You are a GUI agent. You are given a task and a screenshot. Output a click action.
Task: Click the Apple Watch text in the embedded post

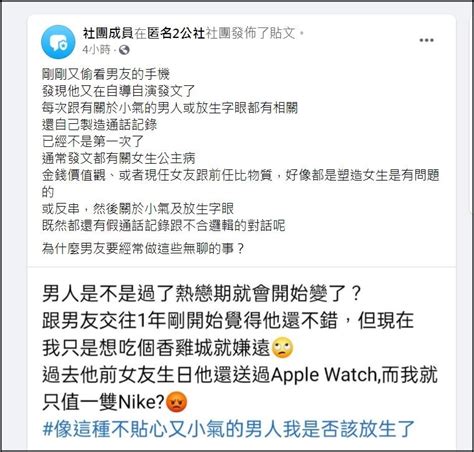click(x=324, y=375)
